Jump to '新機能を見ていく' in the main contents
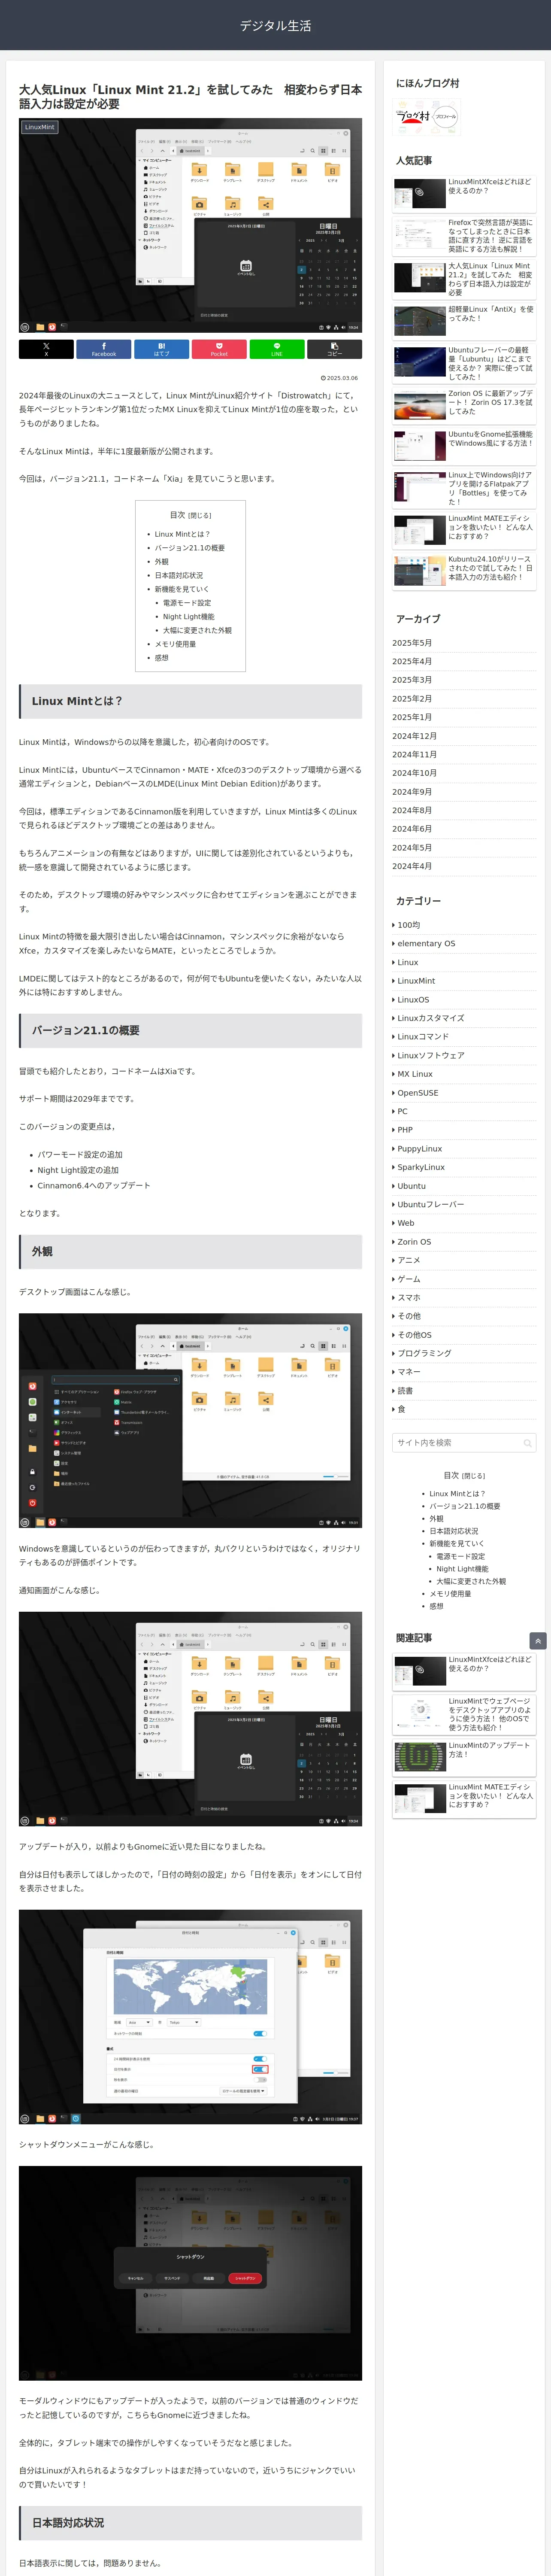Image resolution: width=551 pixels, height=2576 pixels. 181,589
